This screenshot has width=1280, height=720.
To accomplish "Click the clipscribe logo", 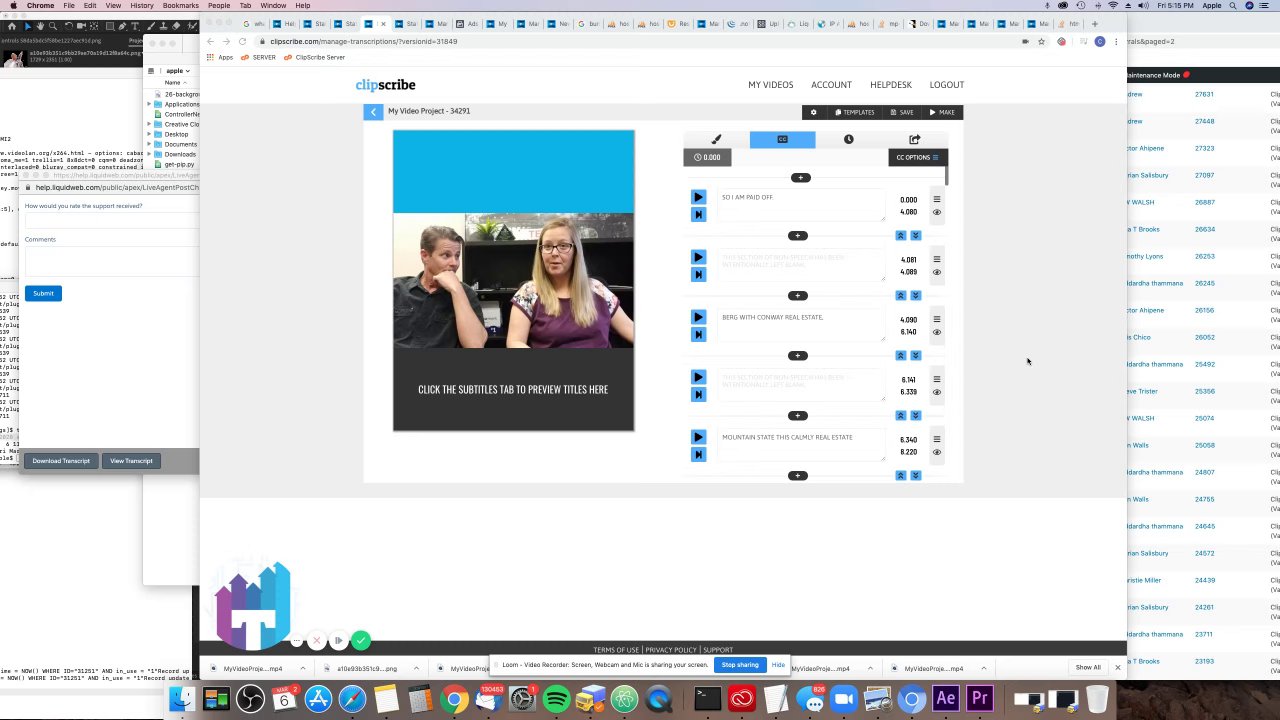I will point(385,85).
